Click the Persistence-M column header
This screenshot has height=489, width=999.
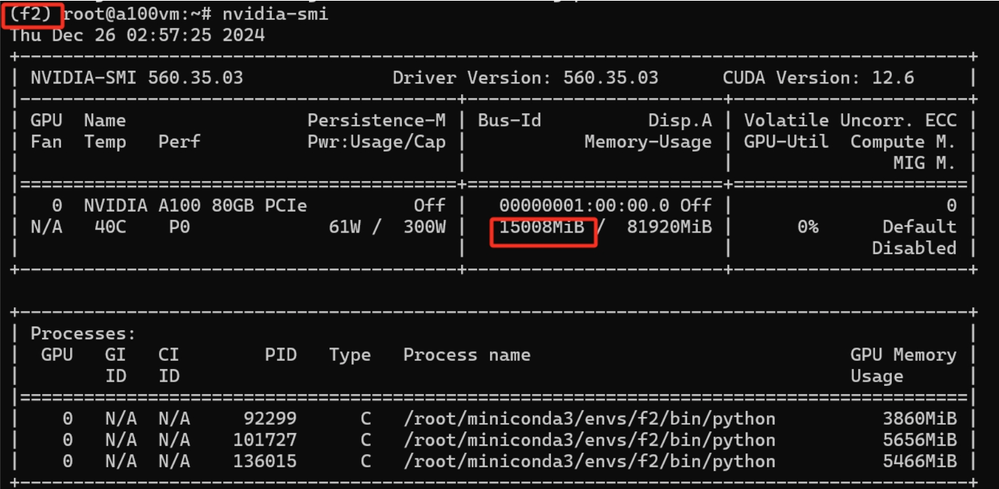[377, 120]
